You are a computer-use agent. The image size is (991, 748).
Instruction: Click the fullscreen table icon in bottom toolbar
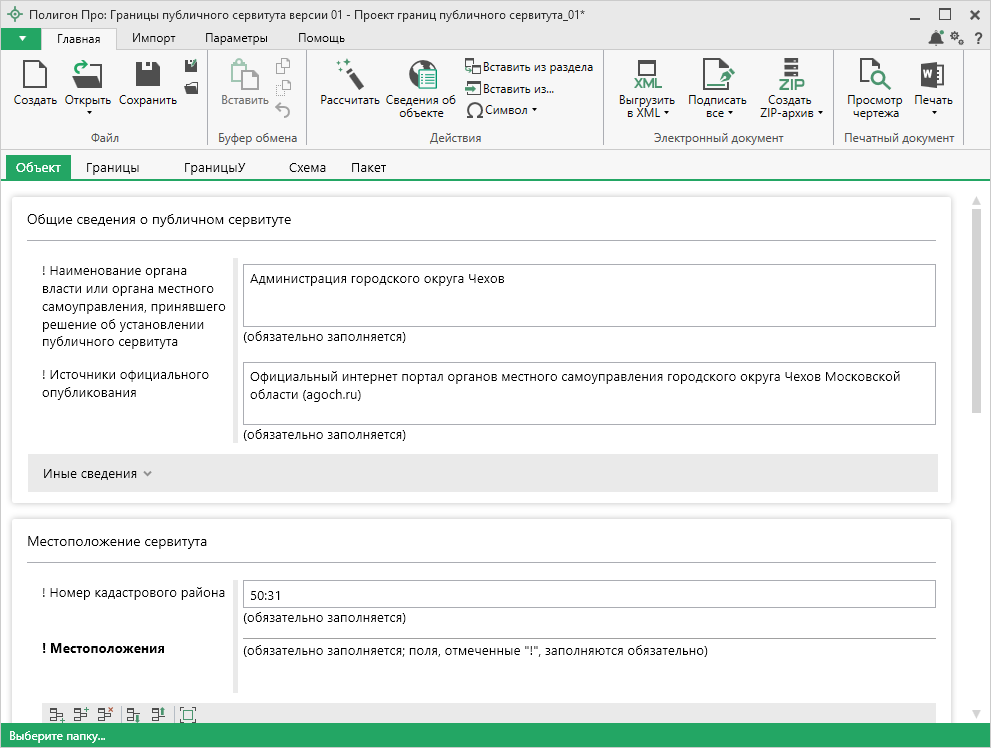pyautogui.click(x=187, y=714)
